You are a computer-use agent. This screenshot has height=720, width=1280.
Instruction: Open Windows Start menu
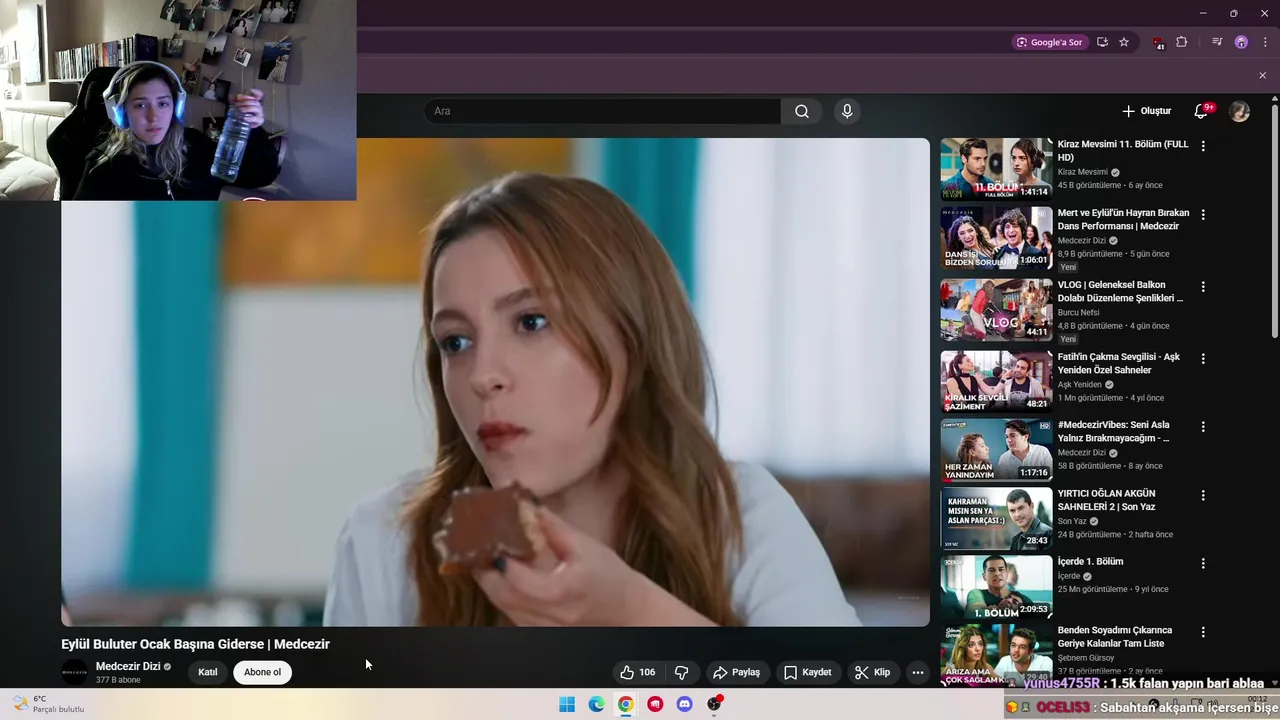[x=567, y=704]
